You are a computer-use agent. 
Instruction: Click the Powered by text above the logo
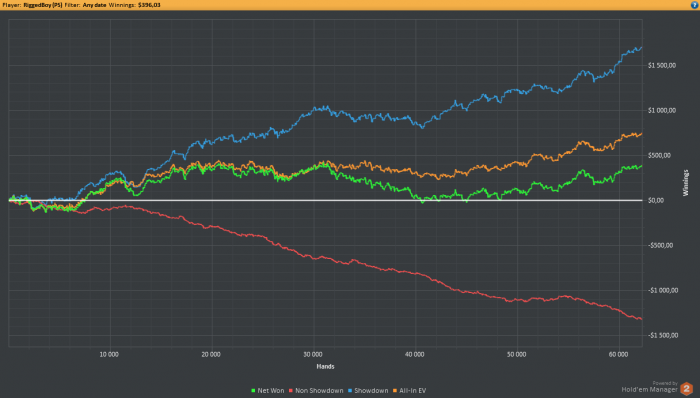coord(665,383)
